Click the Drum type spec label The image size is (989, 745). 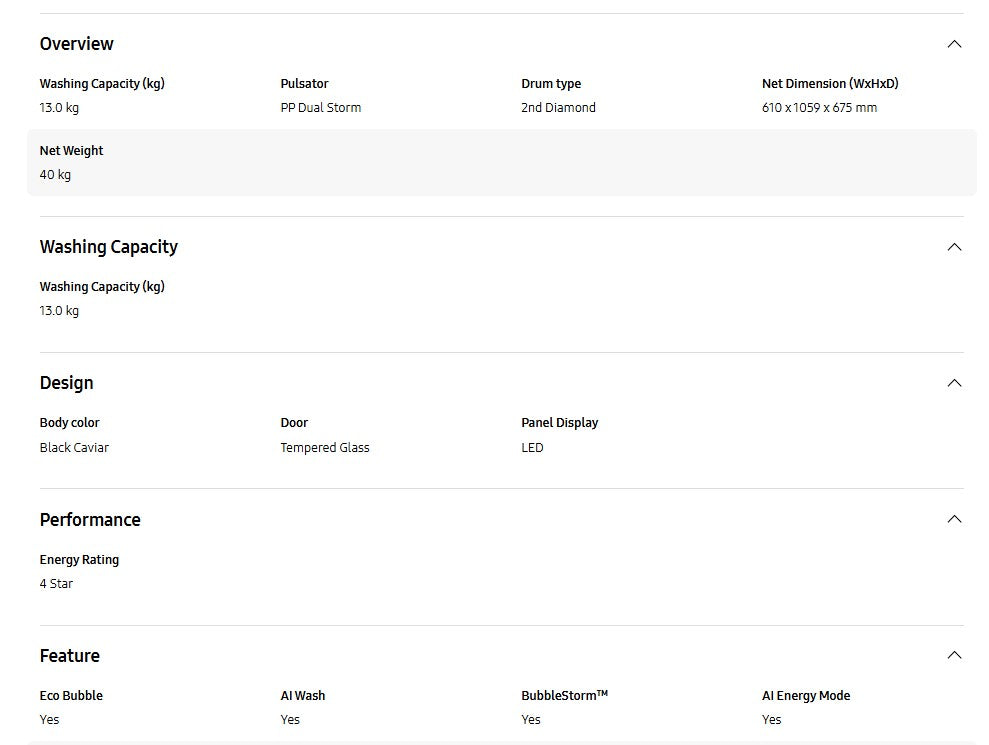pyautogui.click(x=551, y=84)
